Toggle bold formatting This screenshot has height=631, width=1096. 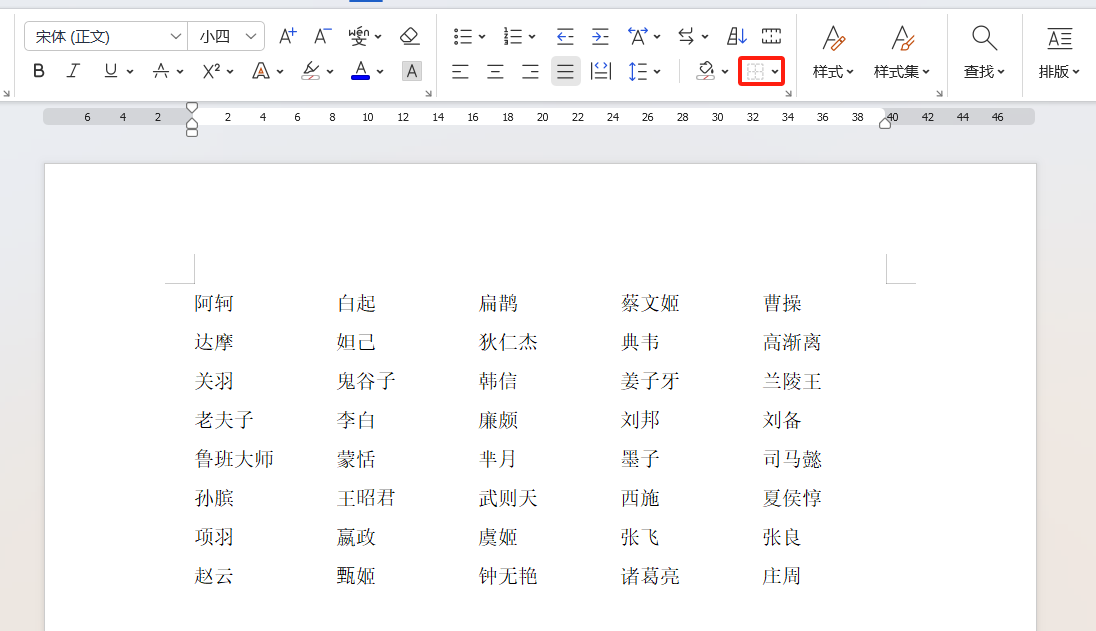[x=38, y=71]
